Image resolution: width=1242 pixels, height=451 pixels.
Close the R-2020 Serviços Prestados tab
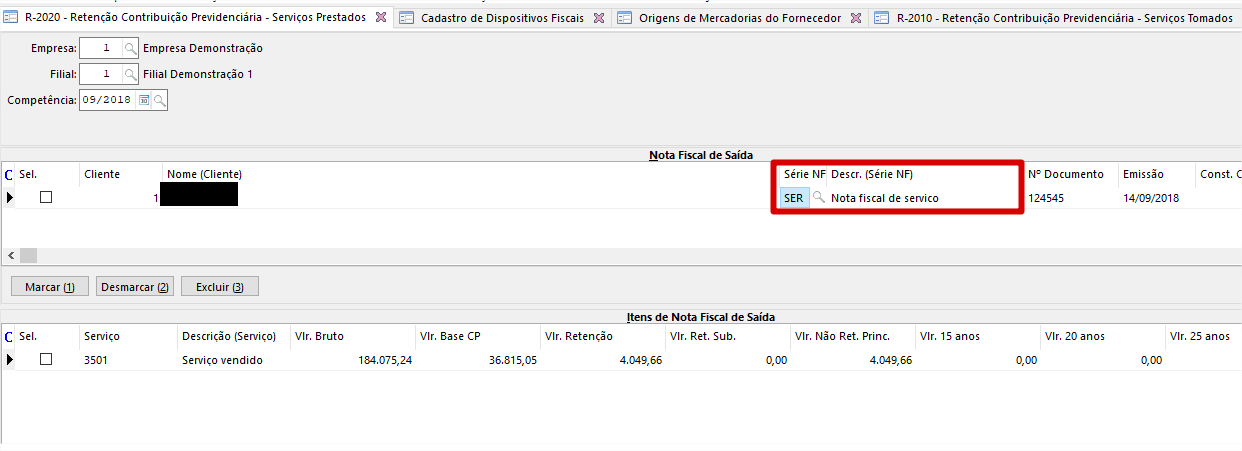coord(380,18)
